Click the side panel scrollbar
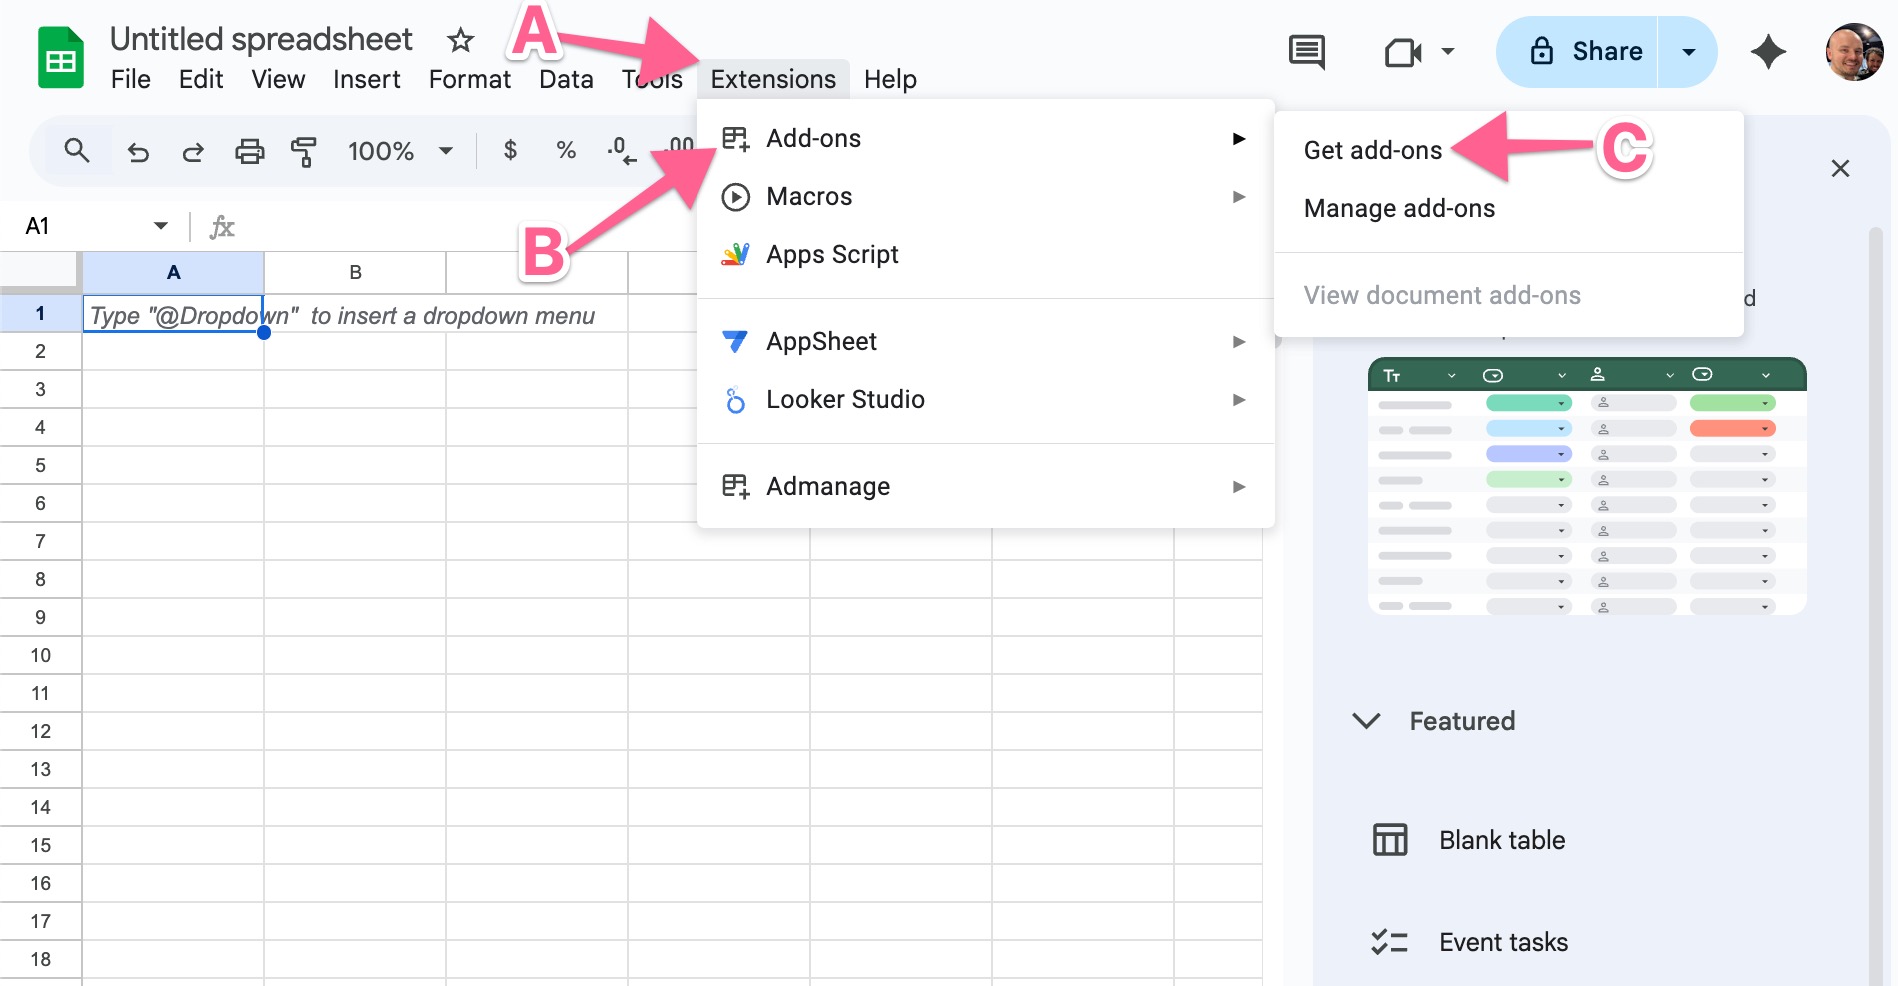The image size is (1898, 986). 1876,606
